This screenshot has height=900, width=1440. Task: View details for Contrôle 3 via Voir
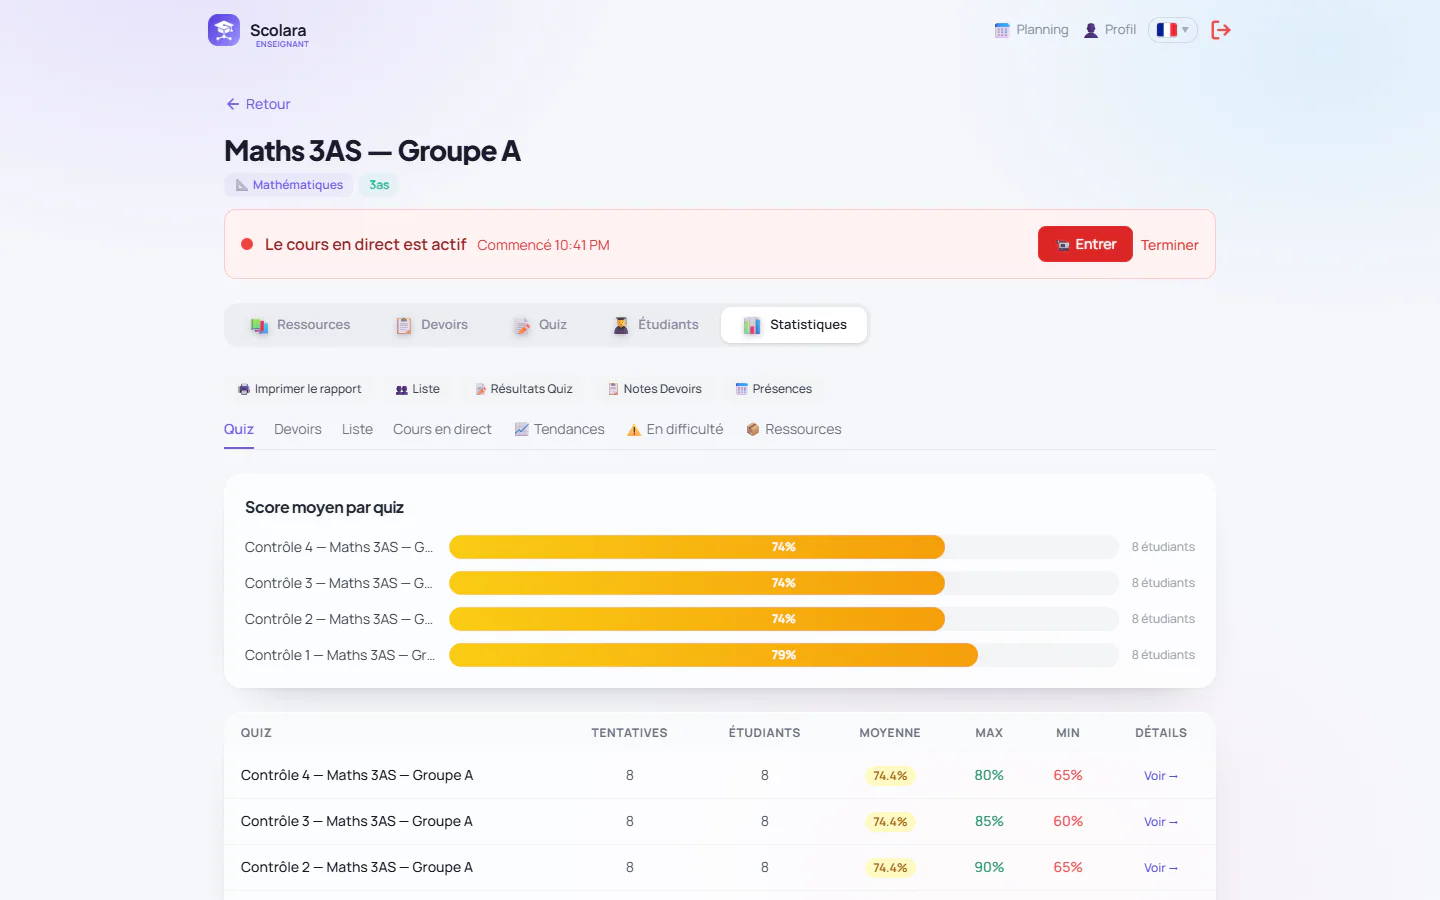point(1161,822)
